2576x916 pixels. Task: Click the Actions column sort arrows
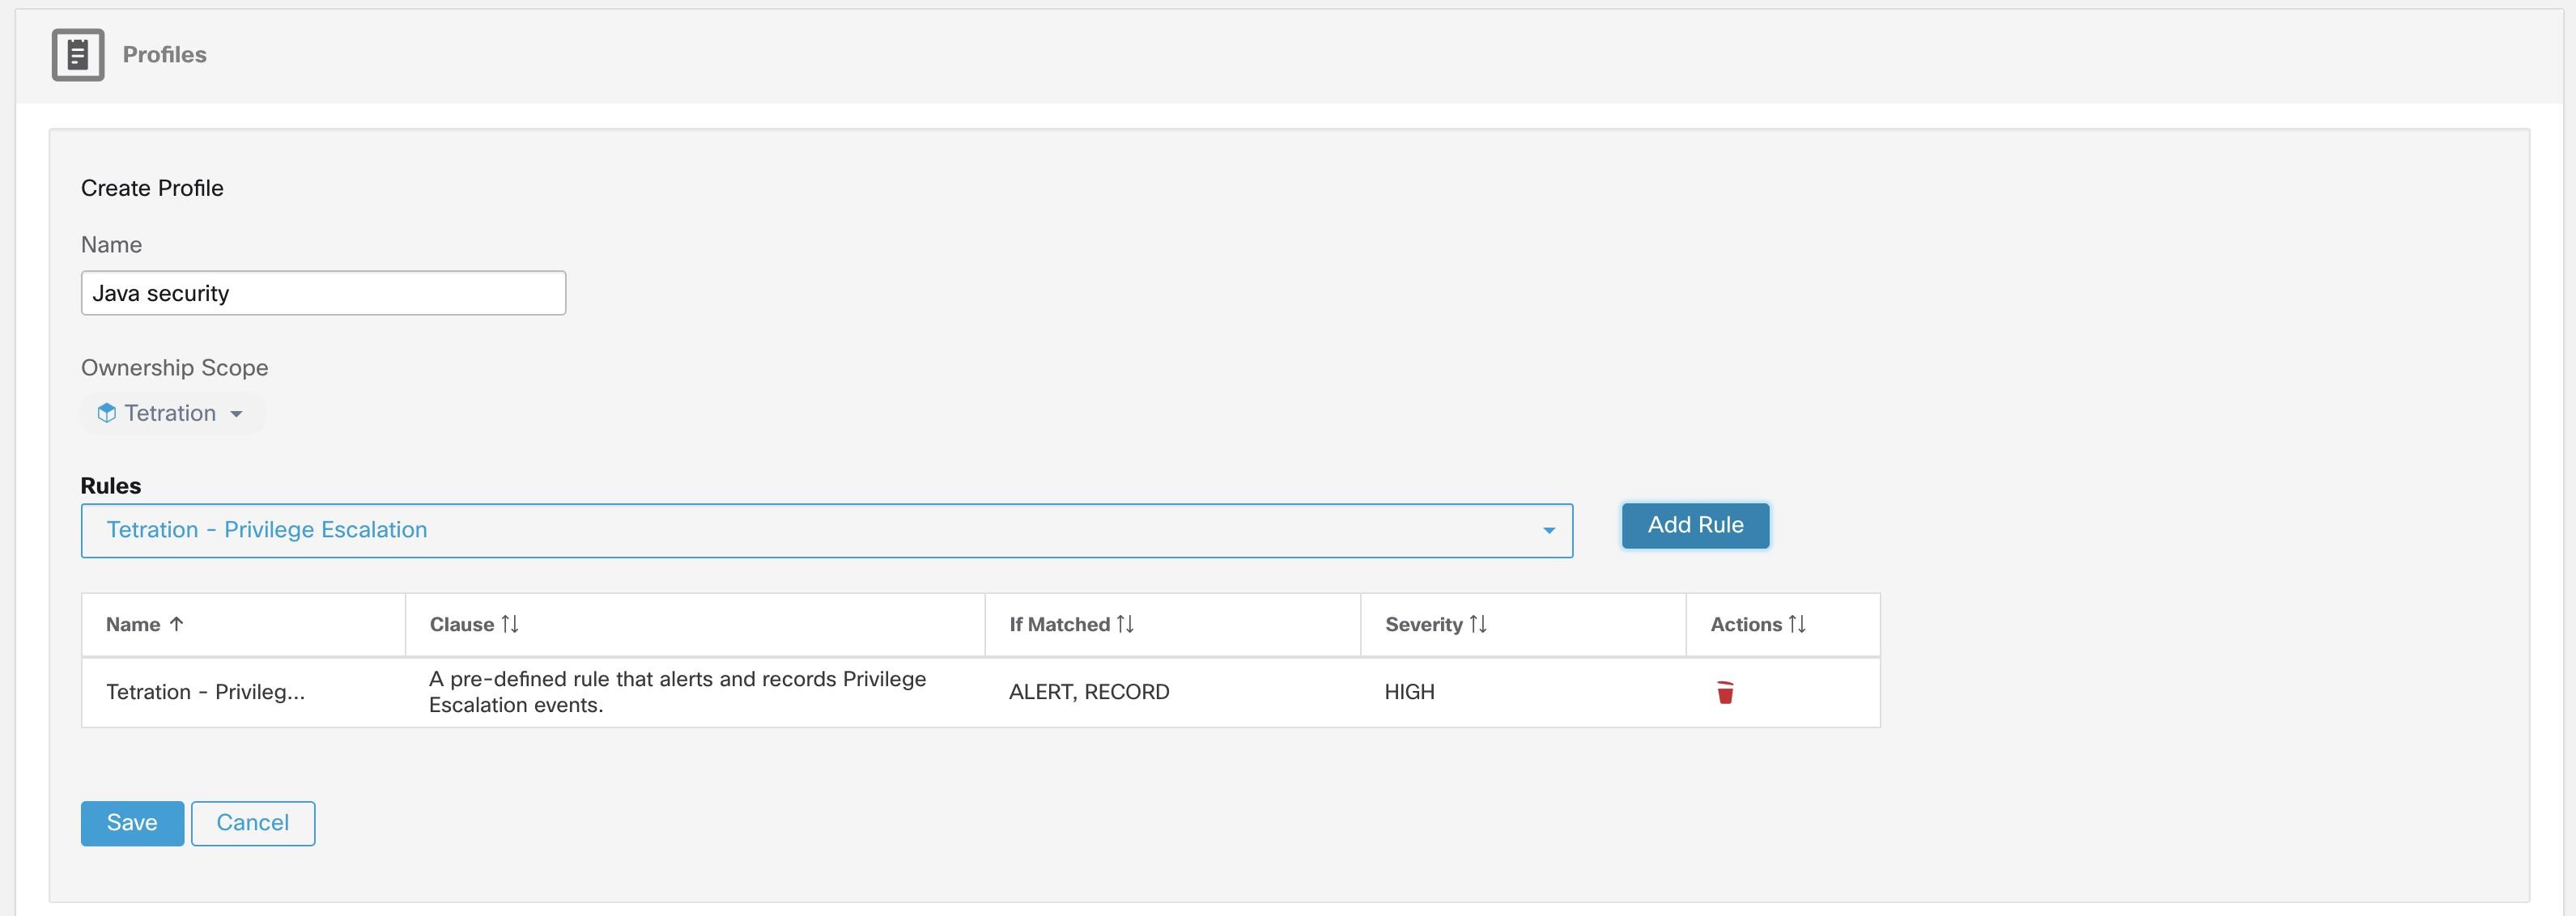pyautogui.click(x=1799, y=624)
